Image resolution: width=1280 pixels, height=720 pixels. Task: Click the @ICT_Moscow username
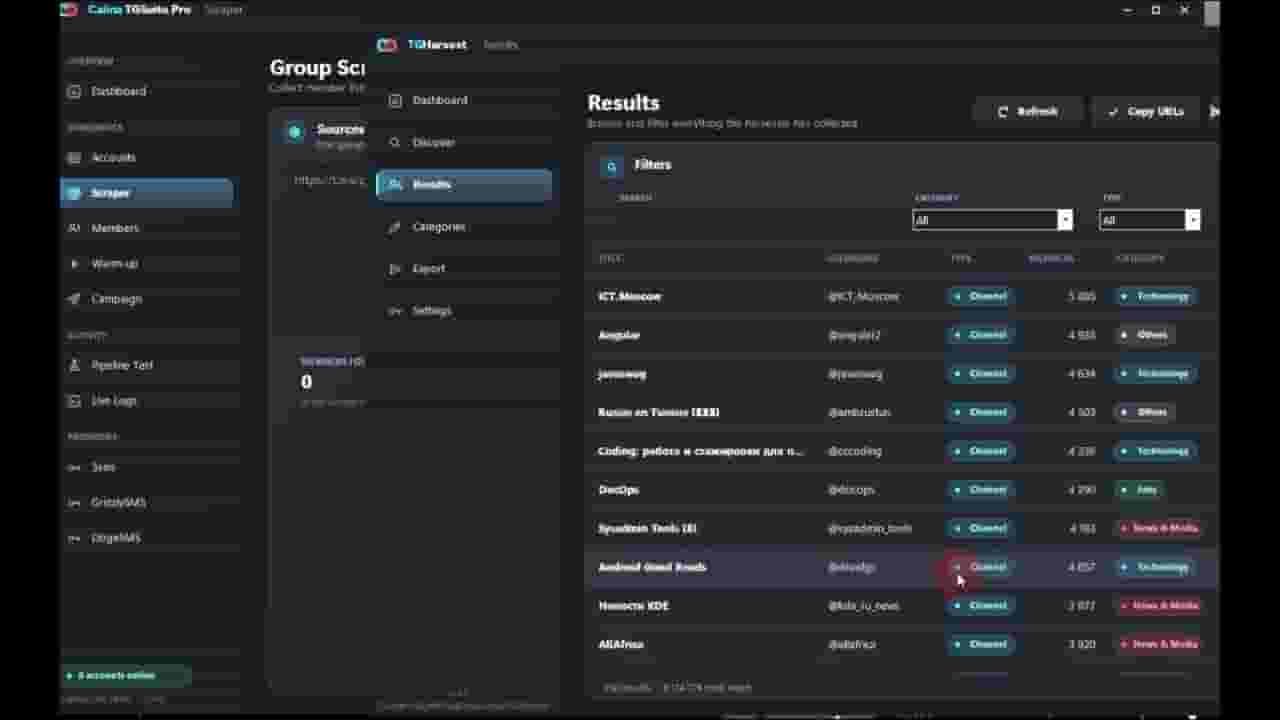[863, 297]
